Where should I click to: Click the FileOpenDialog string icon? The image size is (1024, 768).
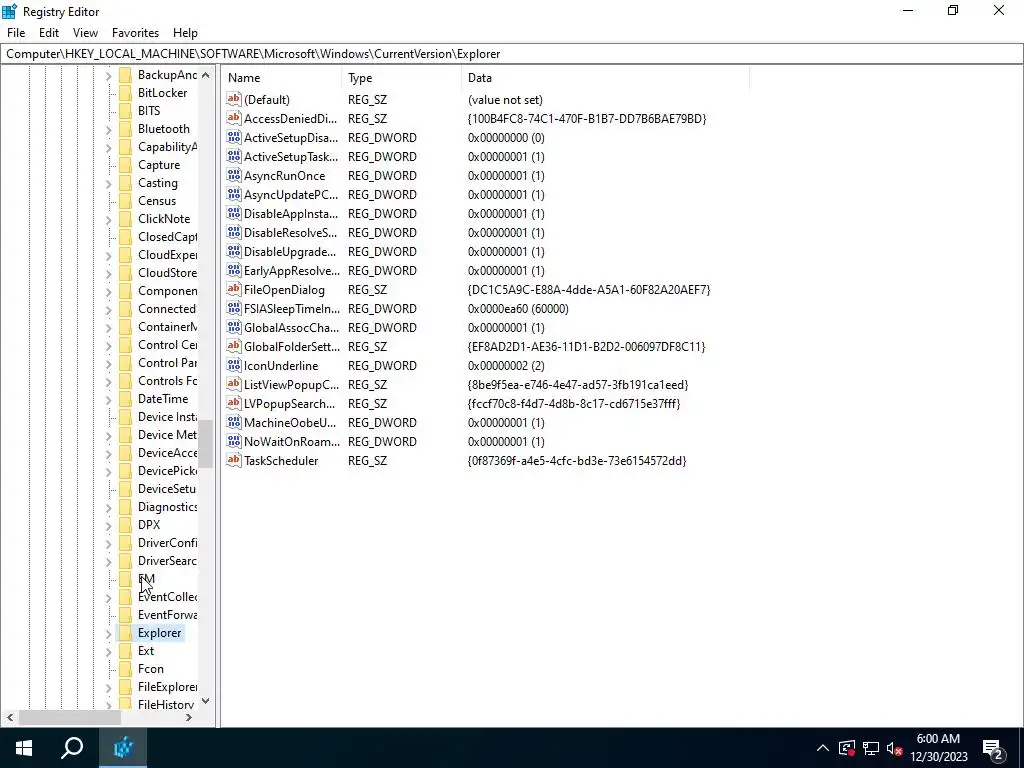point(234,289)
